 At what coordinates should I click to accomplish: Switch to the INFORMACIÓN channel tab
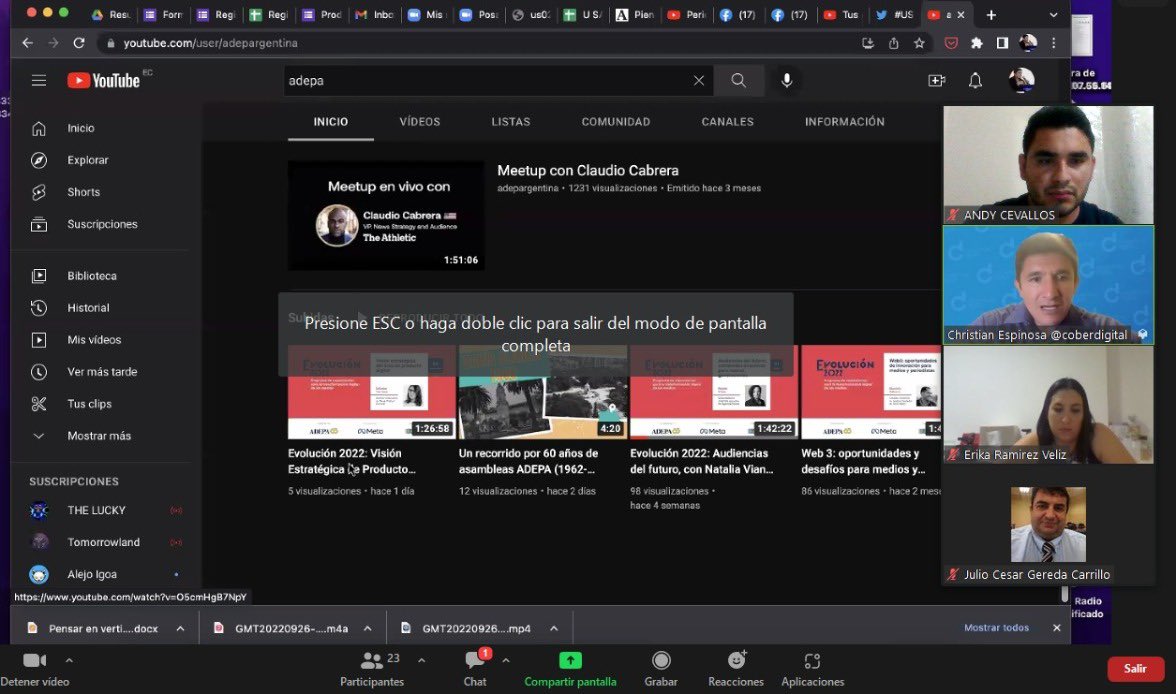click(x=844, y=122)
